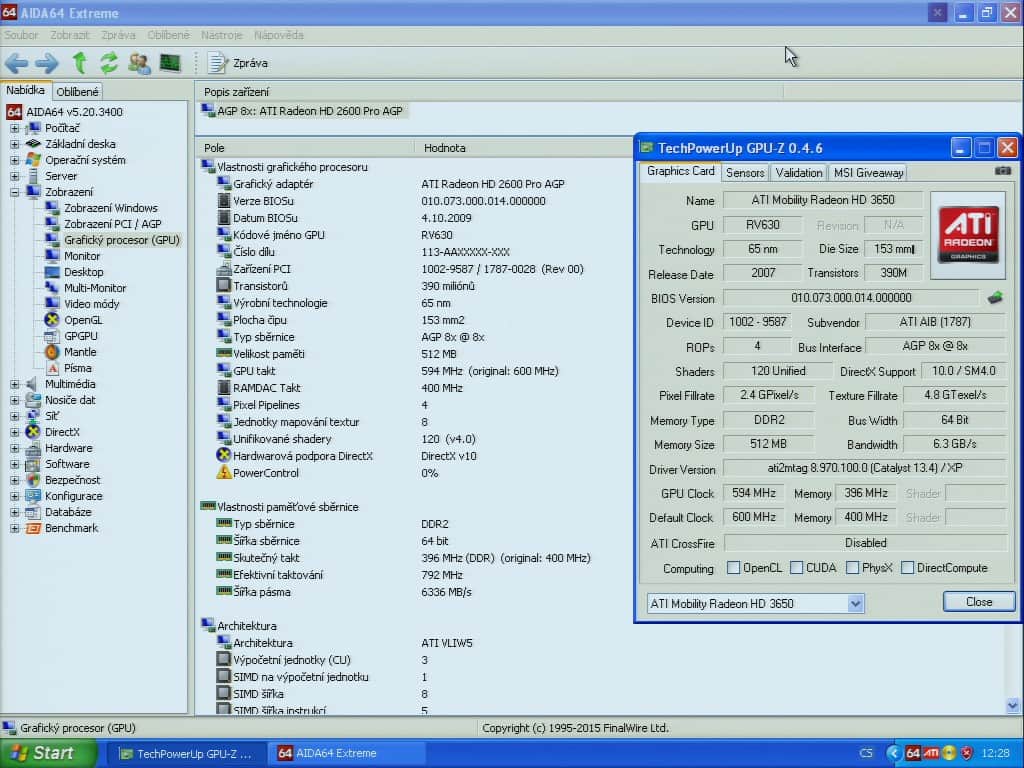
Task: Select the Písma fonts tree item
Action: coord(77,368)
